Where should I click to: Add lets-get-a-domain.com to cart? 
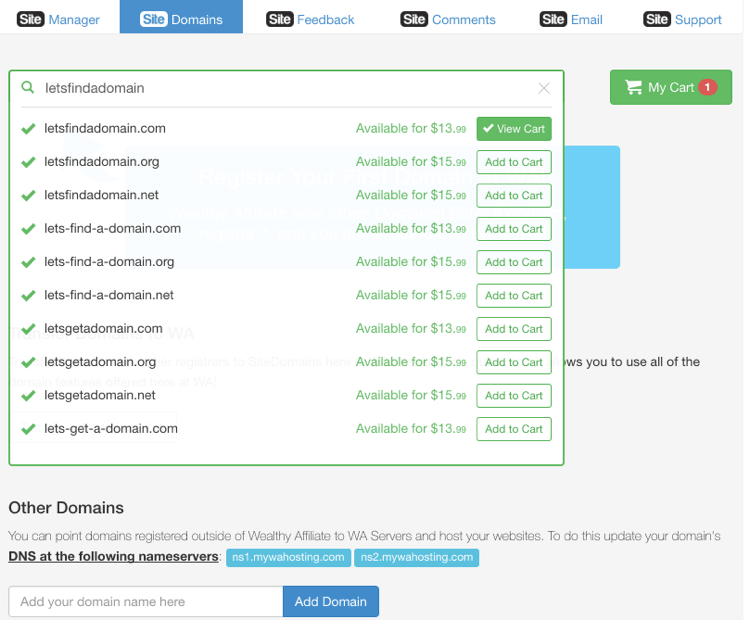click(x=514, y=429)
